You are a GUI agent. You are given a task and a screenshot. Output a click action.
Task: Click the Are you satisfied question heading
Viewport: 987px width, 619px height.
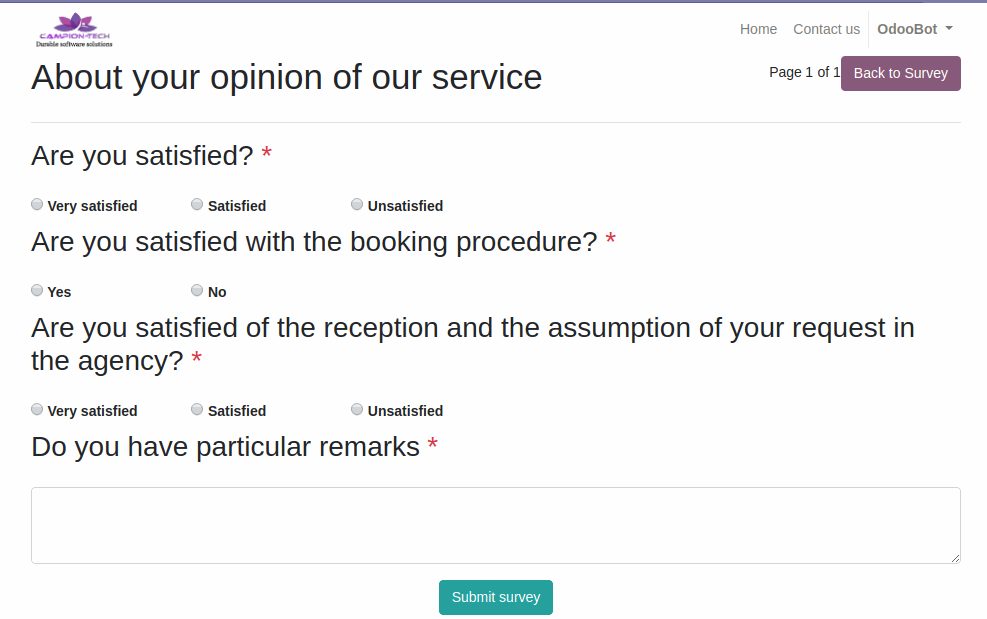tap(142, 156)
